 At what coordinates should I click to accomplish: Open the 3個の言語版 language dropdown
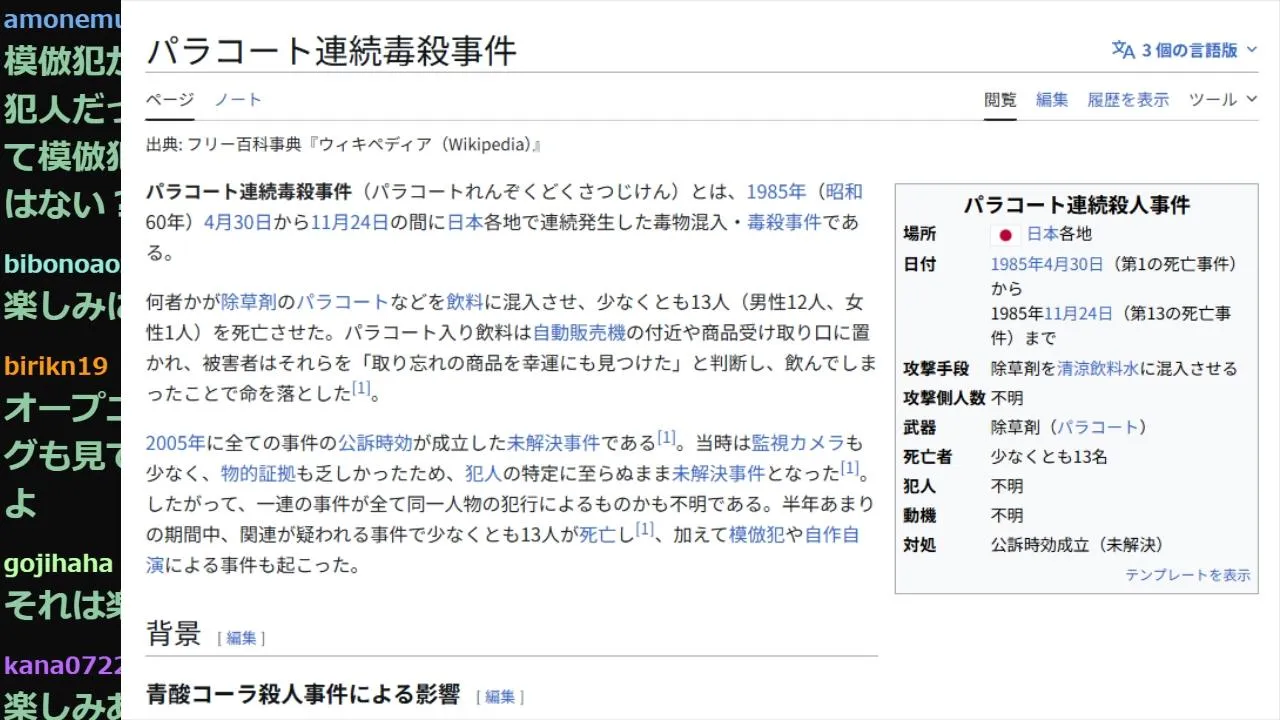(1185, 49)
